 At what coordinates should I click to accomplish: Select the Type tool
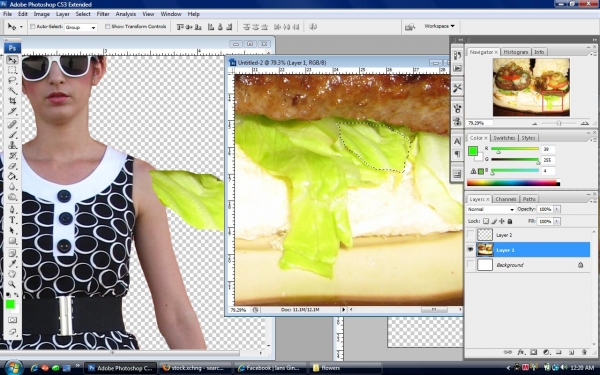(x=12, y=220)
